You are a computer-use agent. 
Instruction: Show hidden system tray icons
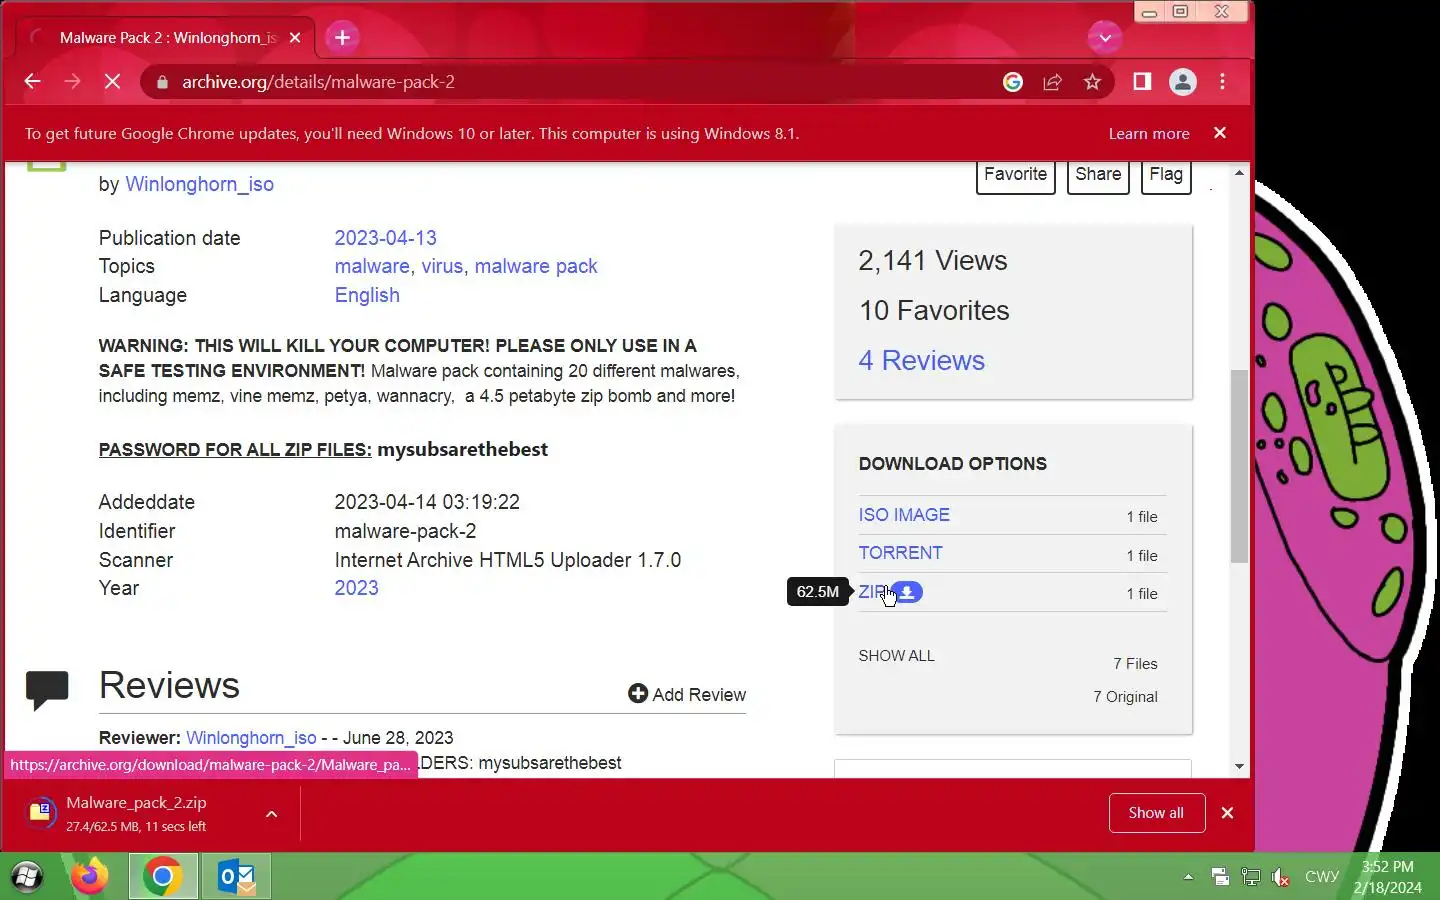[x=1188, y=877]
